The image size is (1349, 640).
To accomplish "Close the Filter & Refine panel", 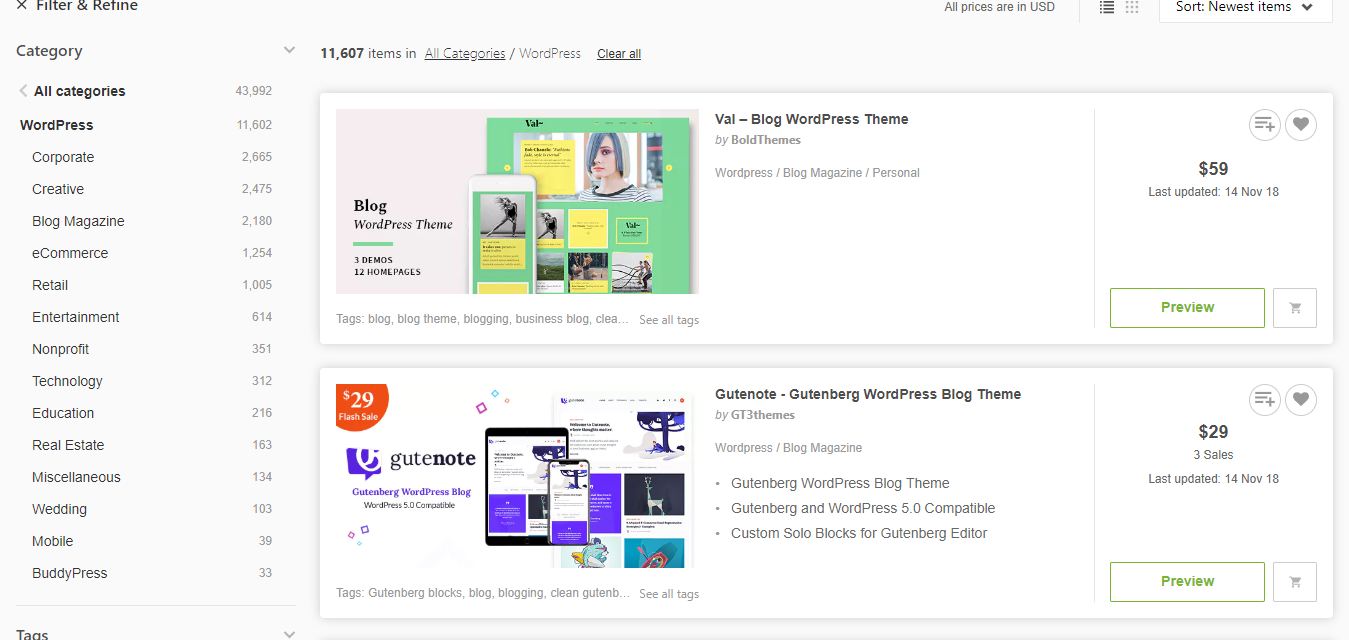I will (22, 6).
